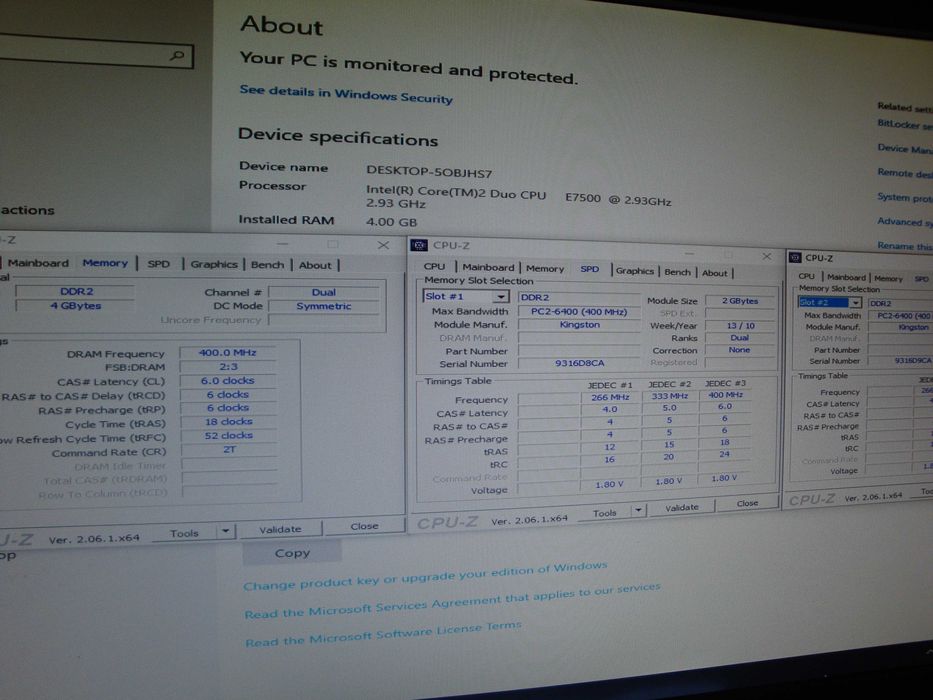The width and height of the screenshot is (933, 700).
Task: Click Tools button in left CPU-Z window
Action: click(184, 533)
